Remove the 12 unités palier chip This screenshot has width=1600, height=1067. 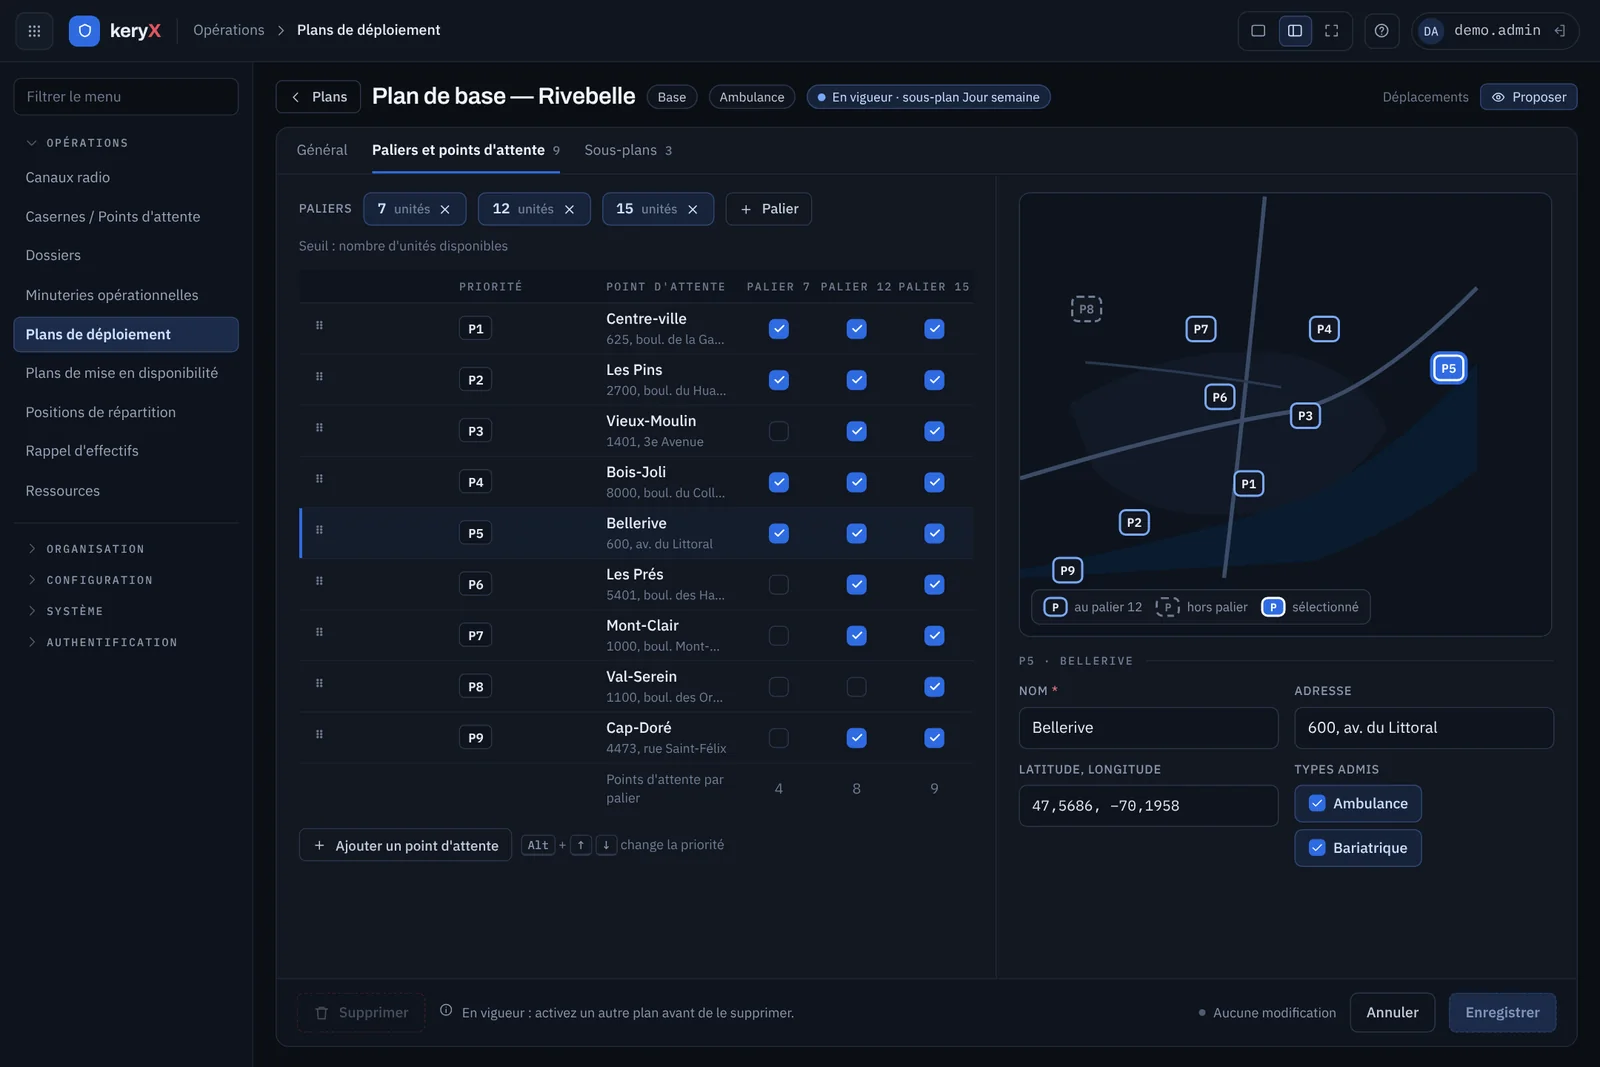click(569, 209)
